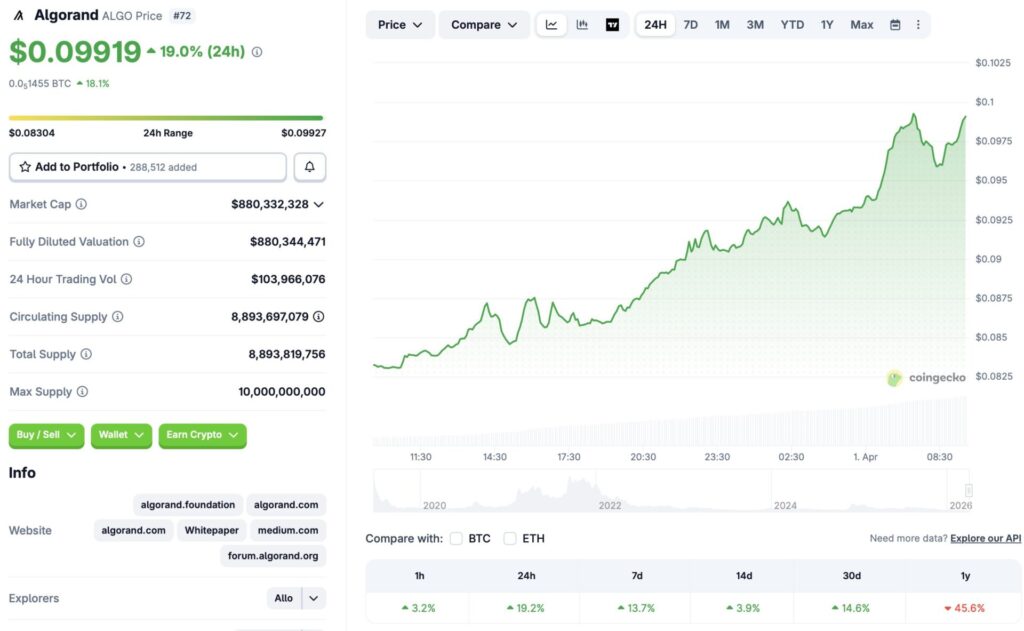Click info icon next to Max Supply
This screenshot has width=1024, height=631.
(x=82, y=392)
